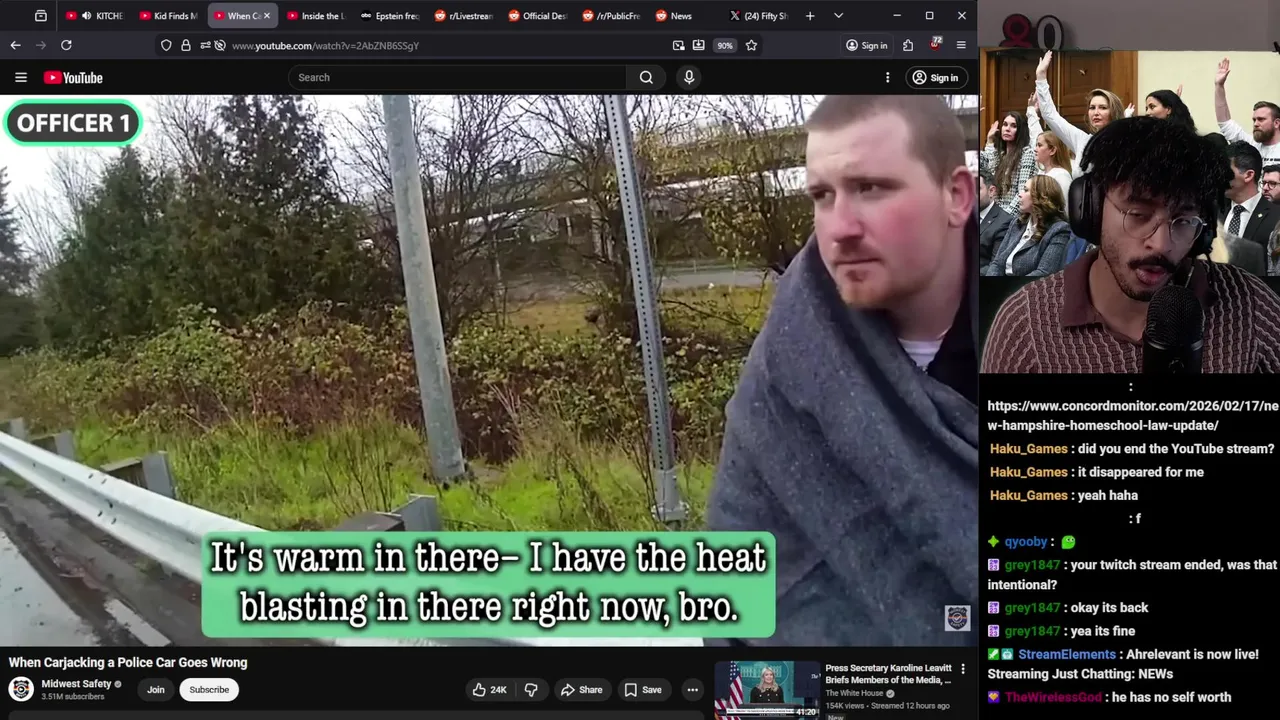This screenshot has height=720, width=1280.
Task: Click the video player showing OFFICER 1
Action: pos(489,371)
